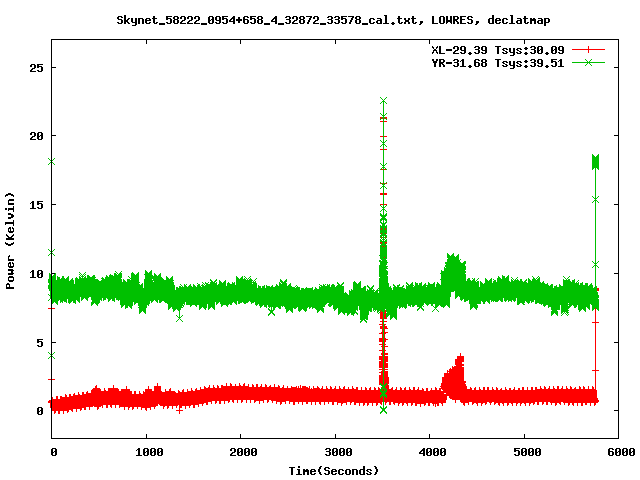
Task: Click the Power (Kelvin) y-axis label
Action: tap(10, 241)
